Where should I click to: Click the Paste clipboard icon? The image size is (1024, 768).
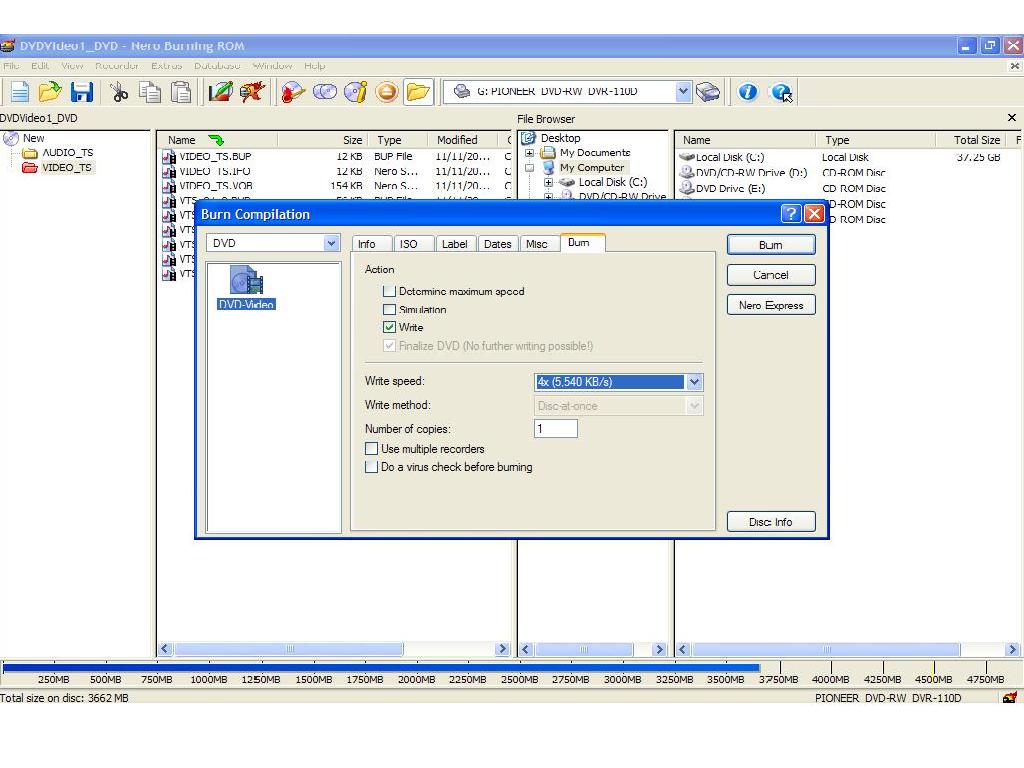click(181, 92)
